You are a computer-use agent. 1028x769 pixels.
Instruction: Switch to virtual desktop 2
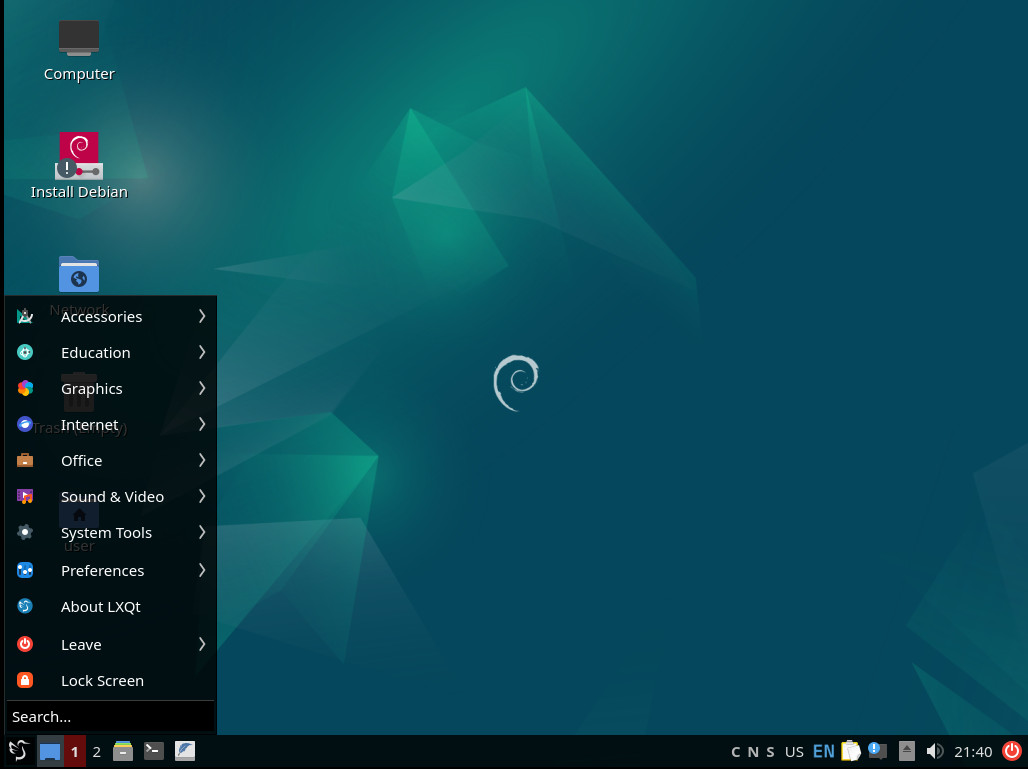click(x=96, y=751)
